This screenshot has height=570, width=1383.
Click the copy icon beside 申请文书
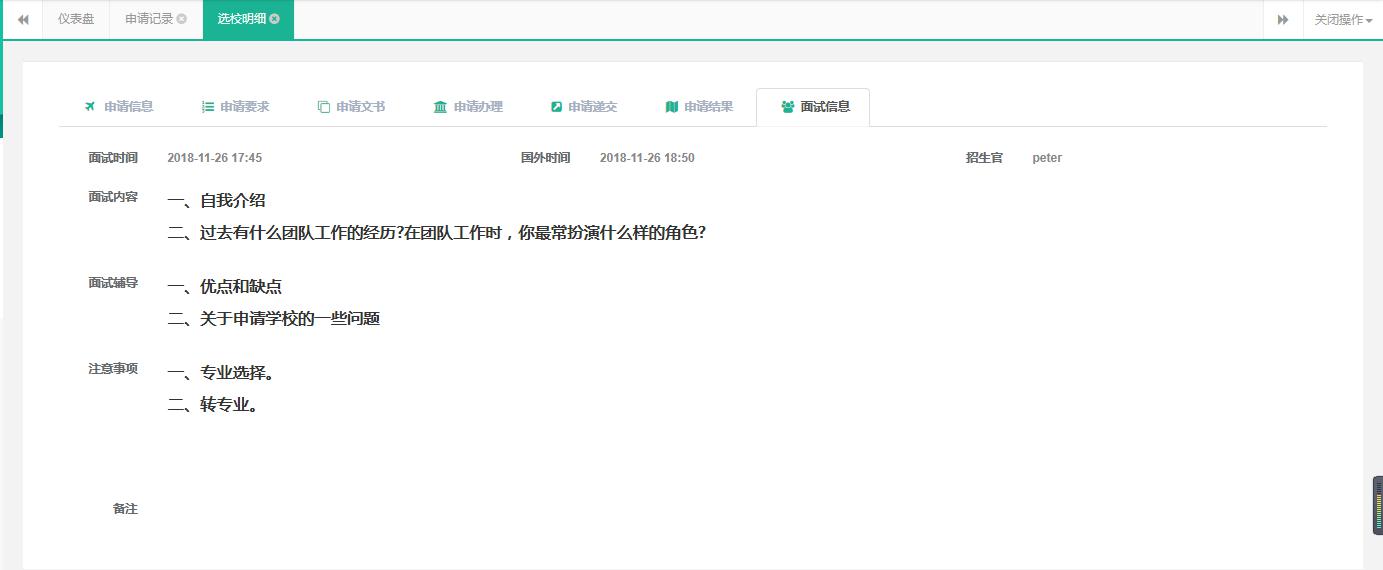click(324, 107)
